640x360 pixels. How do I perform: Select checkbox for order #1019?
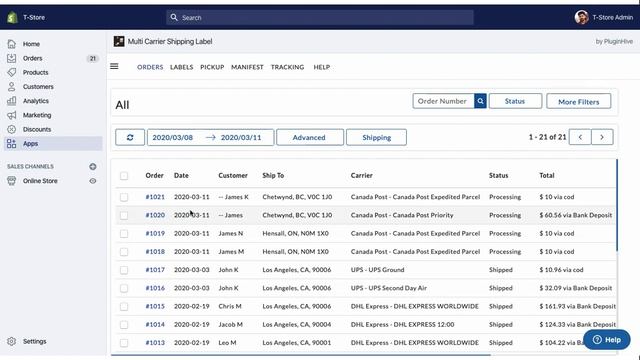[x=124, y=233]
